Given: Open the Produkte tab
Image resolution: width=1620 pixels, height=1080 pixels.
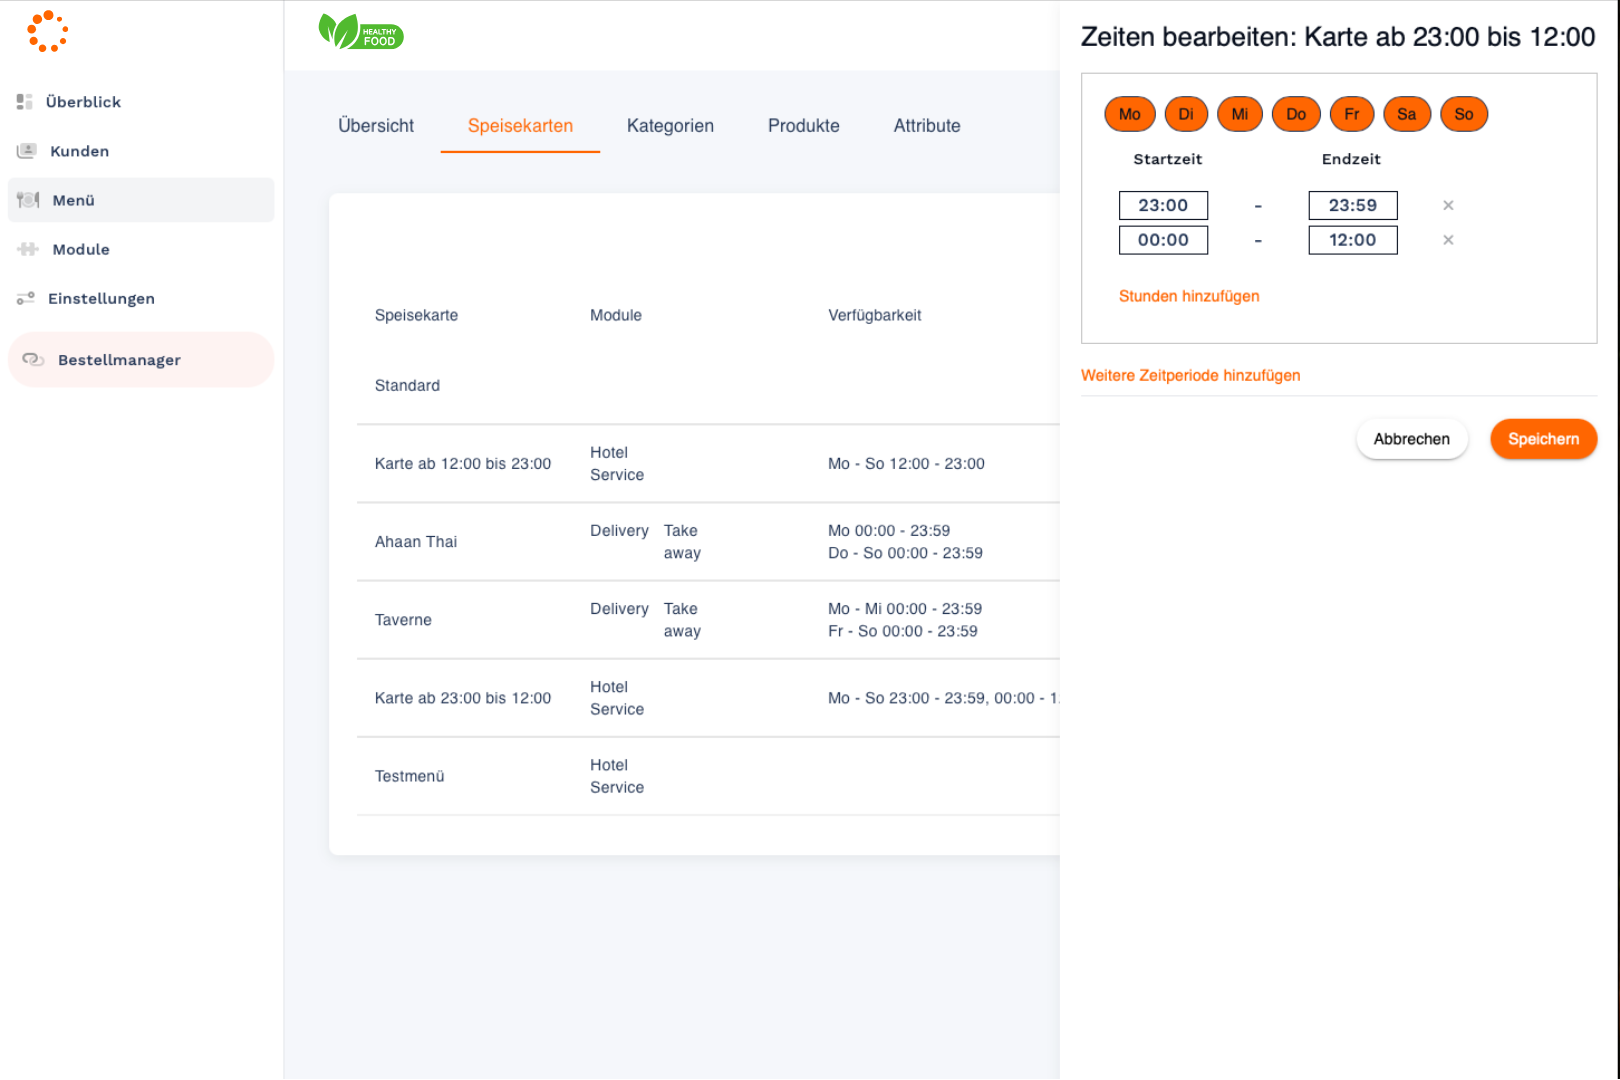Looking at the screenshot, I should click(x=803, y=126).
